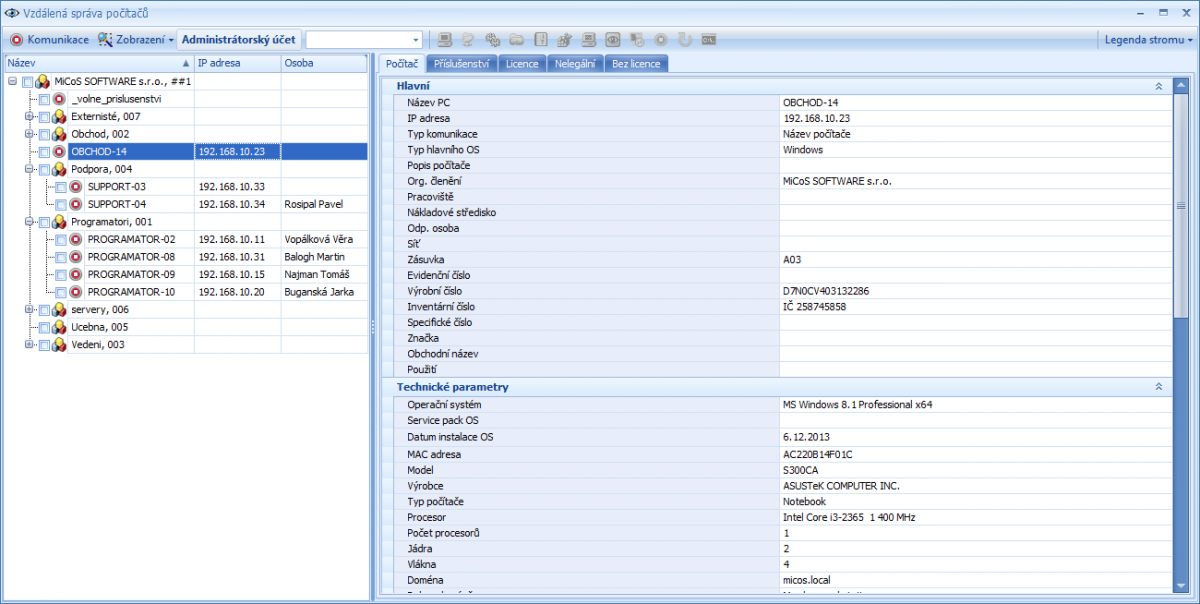Tick the SUPPORT-04 checkbox
1200x604 pixels.
(60, 205)
